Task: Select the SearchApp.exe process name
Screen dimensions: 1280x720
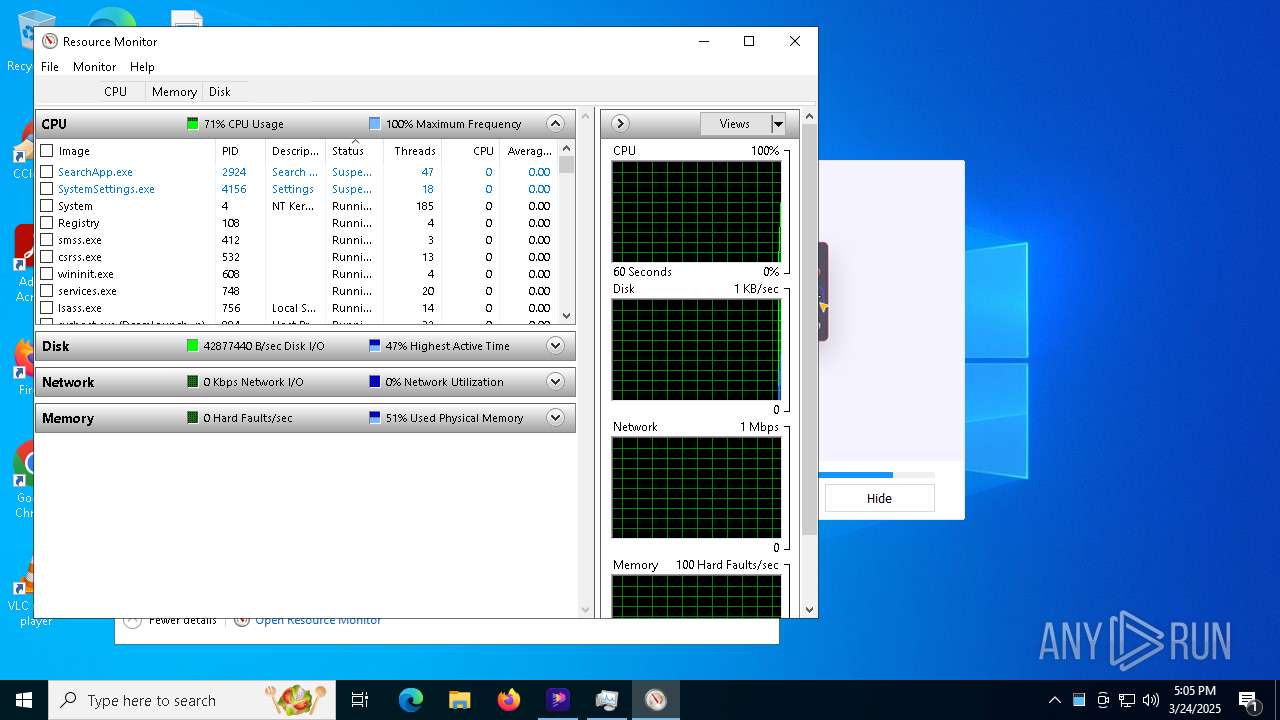Action: tap(95, 172)
